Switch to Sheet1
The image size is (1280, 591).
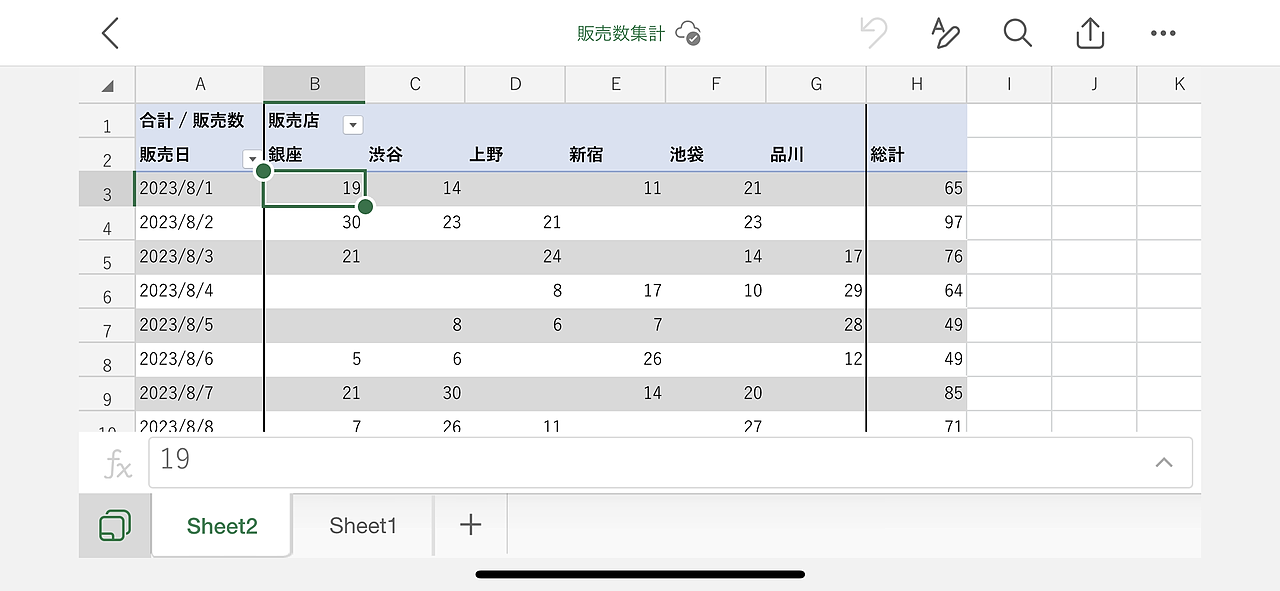(362, 524)
